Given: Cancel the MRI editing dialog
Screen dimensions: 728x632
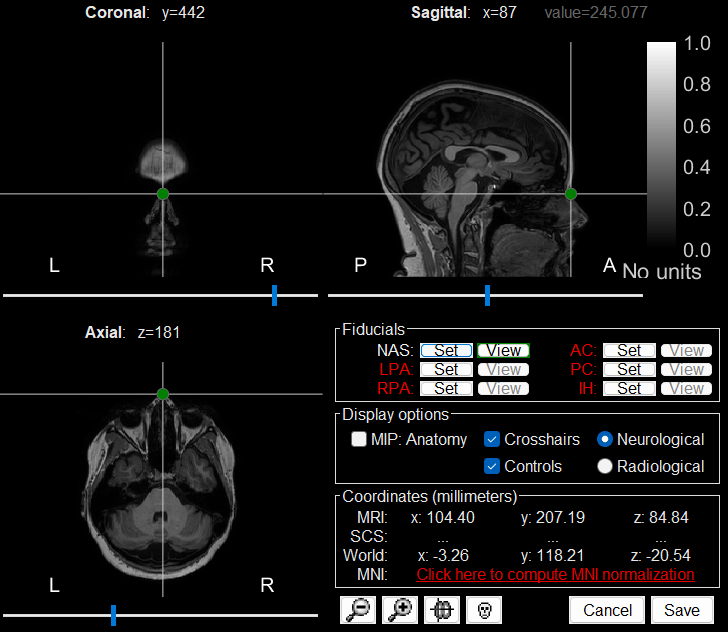Looking at the screenshot, I should tap(607, 610).
